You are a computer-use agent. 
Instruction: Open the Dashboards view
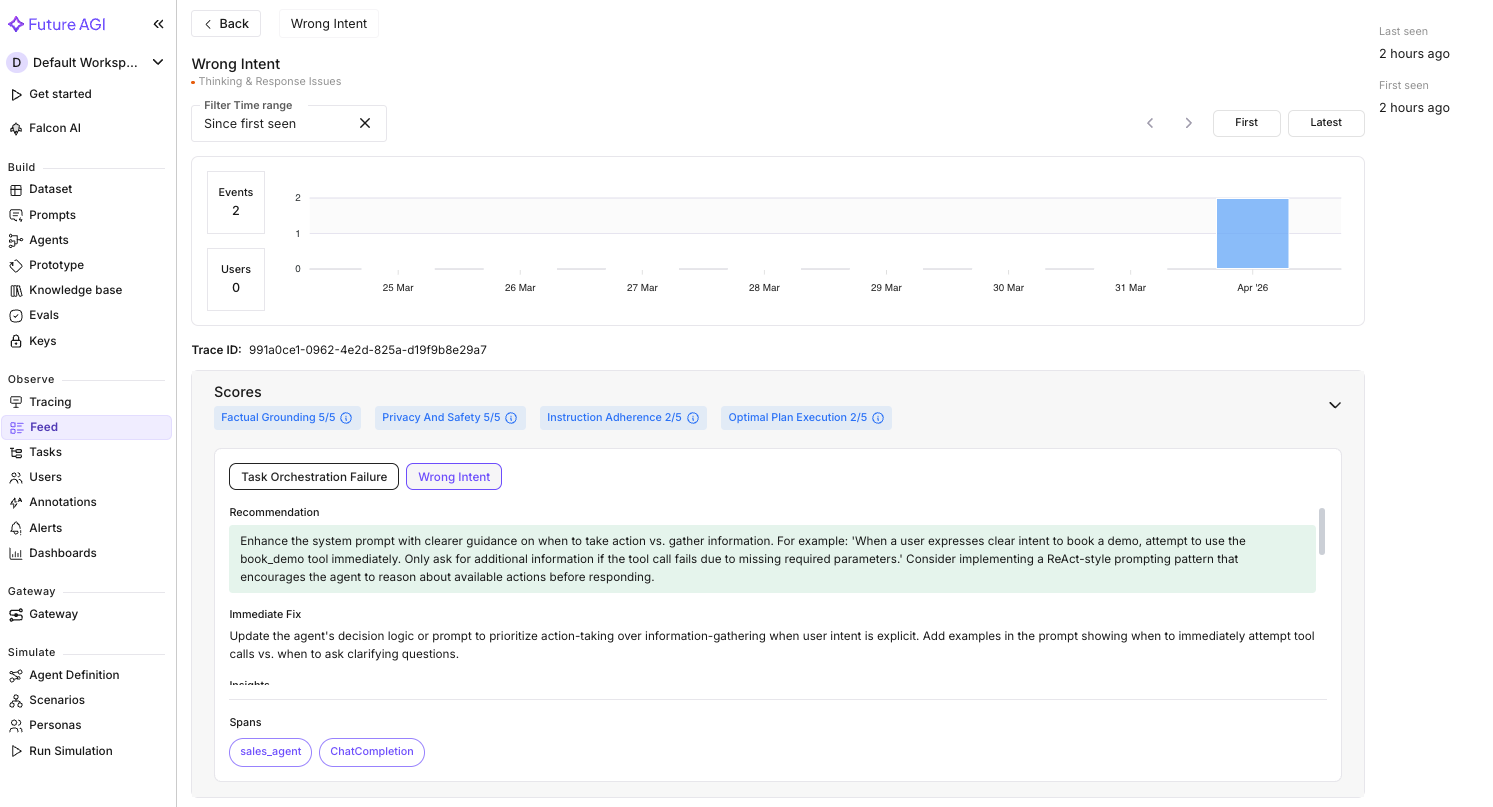tap(62, 552)
